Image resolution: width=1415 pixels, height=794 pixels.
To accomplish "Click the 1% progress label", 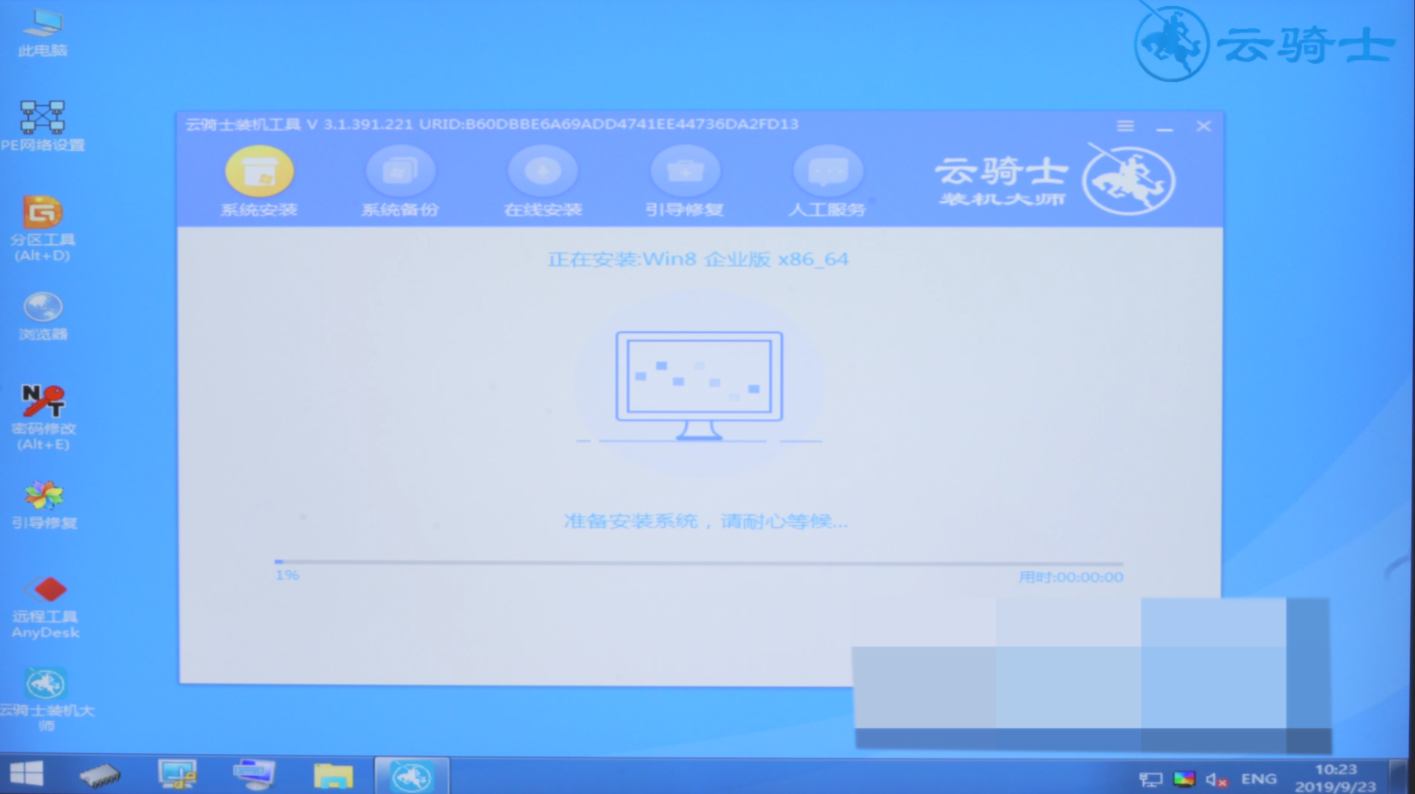I will click(x=287, y=575).
